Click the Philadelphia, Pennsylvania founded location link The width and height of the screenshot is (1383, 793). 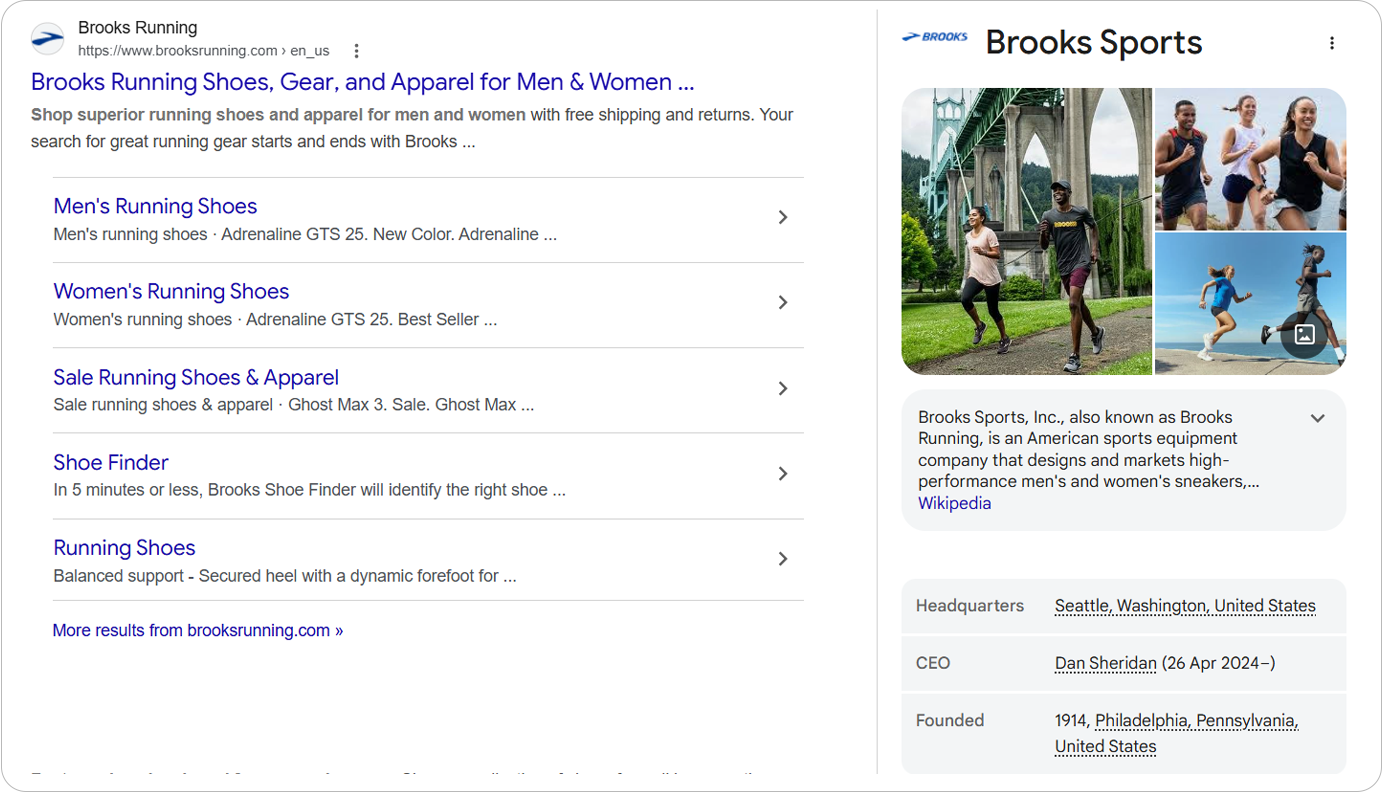click(1196, 720)
